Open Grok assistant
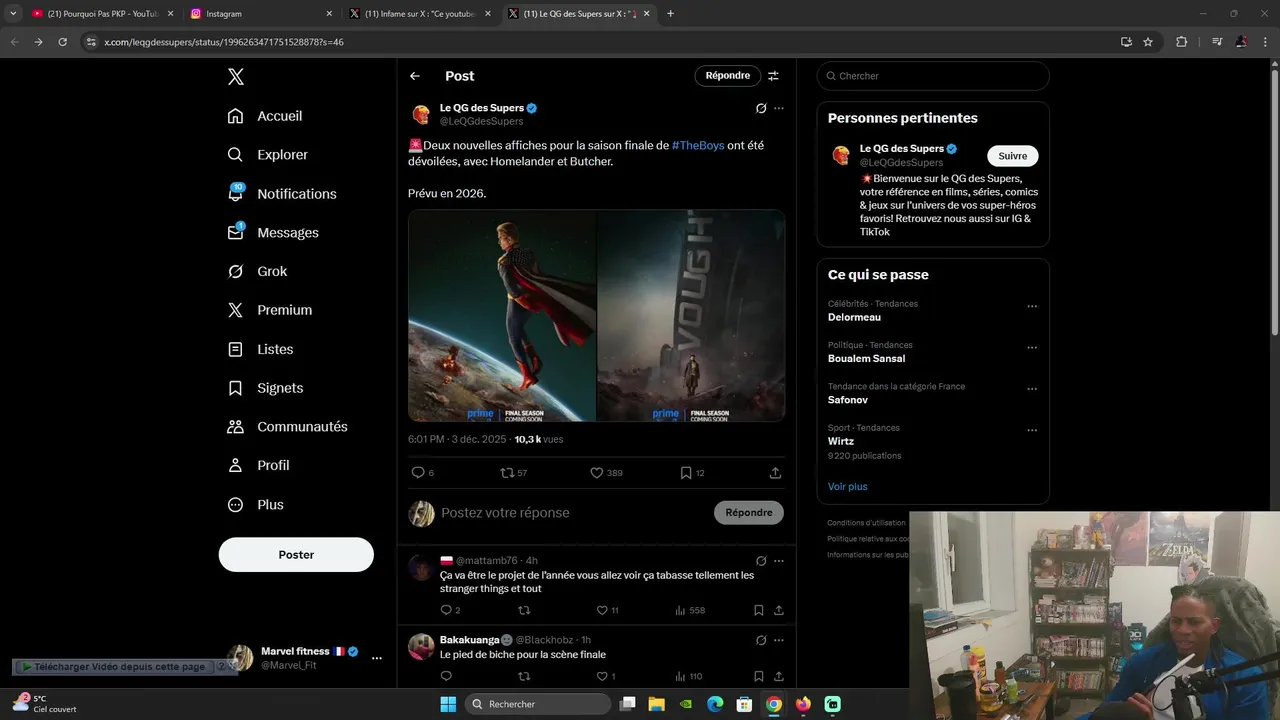The width and height of the screenshot is (1280, 720). coord(257,271)
